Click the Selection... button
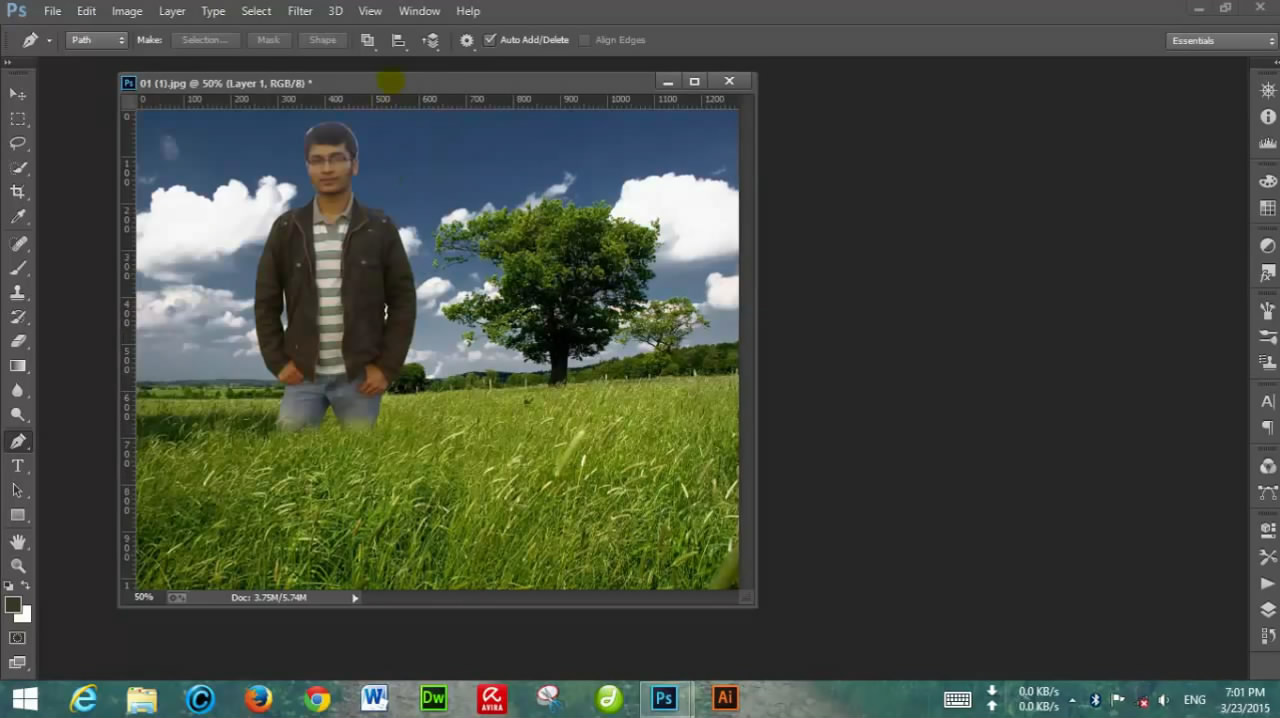Image resolution: width=1280 pixels, height=718 pixels. [205, 40]
